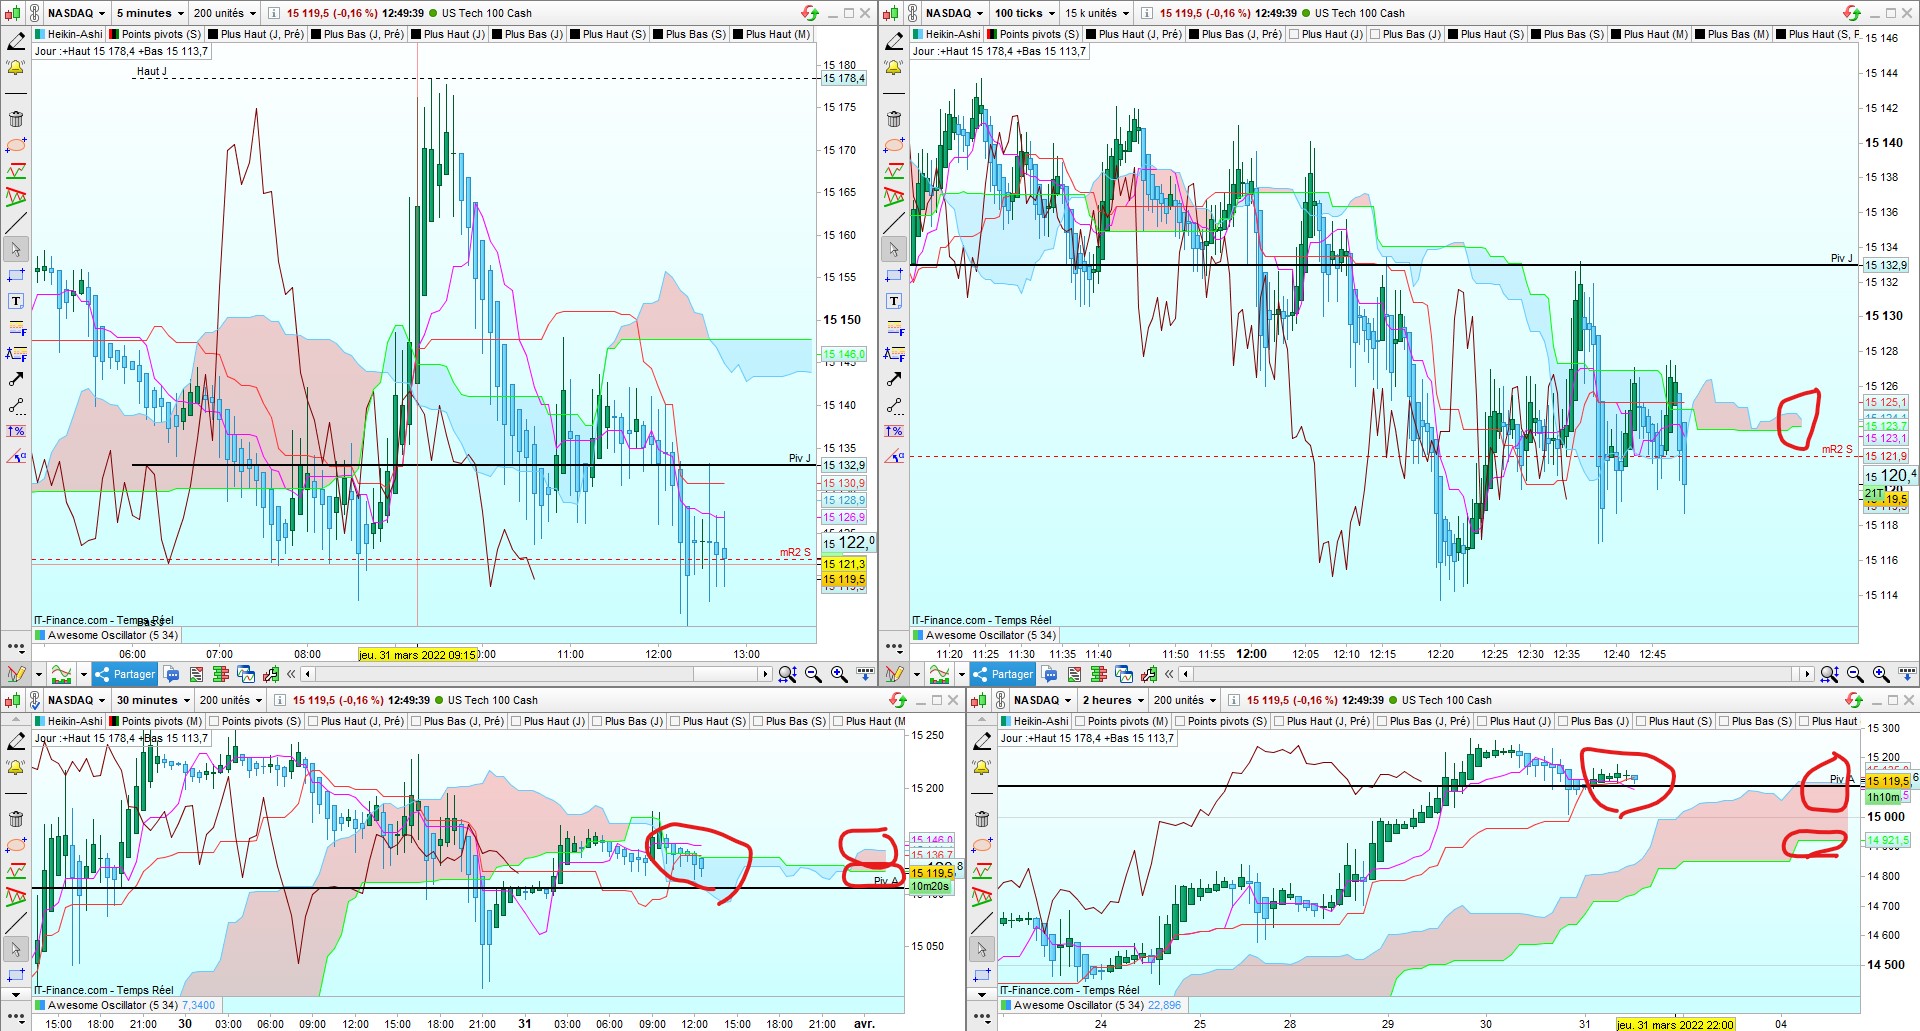Click the pencil drawing tool in 100 ticks chart
The height and width of the screenshot is (1031, 1920).
(894, 41)
